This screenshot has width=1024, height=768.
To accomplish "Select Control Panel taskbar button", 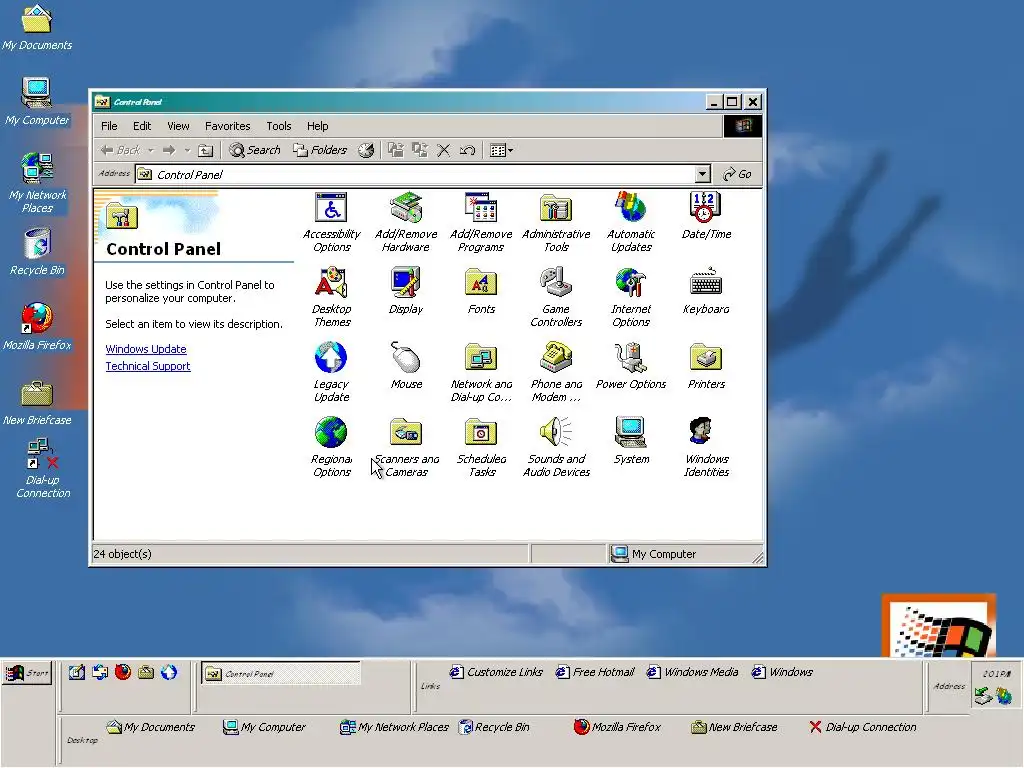I will click(x=281, y=673).
